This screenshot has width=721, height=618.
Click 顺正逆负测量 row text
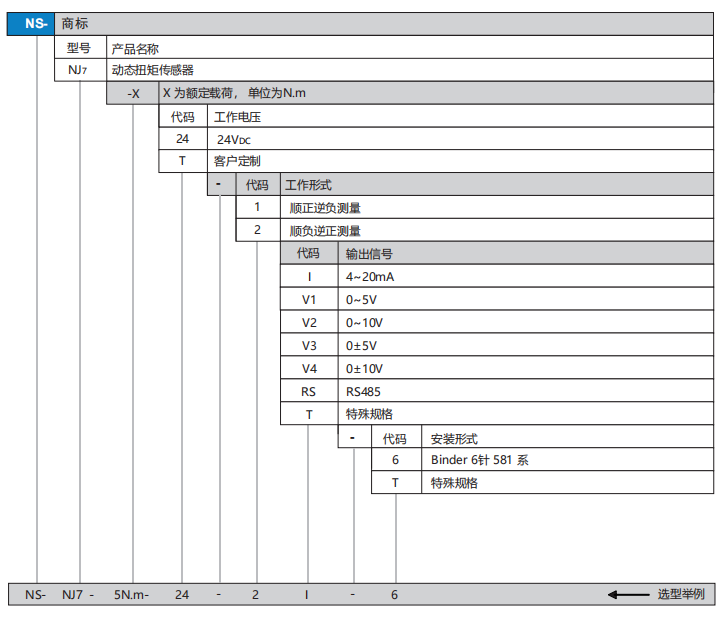(x=325, y=208)
